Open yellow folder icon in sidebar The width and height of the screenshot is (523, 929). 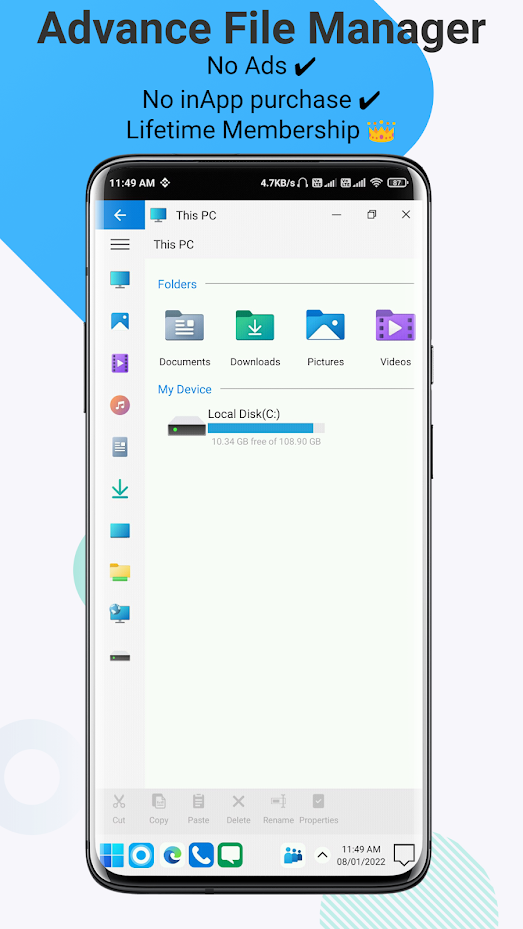120,572
